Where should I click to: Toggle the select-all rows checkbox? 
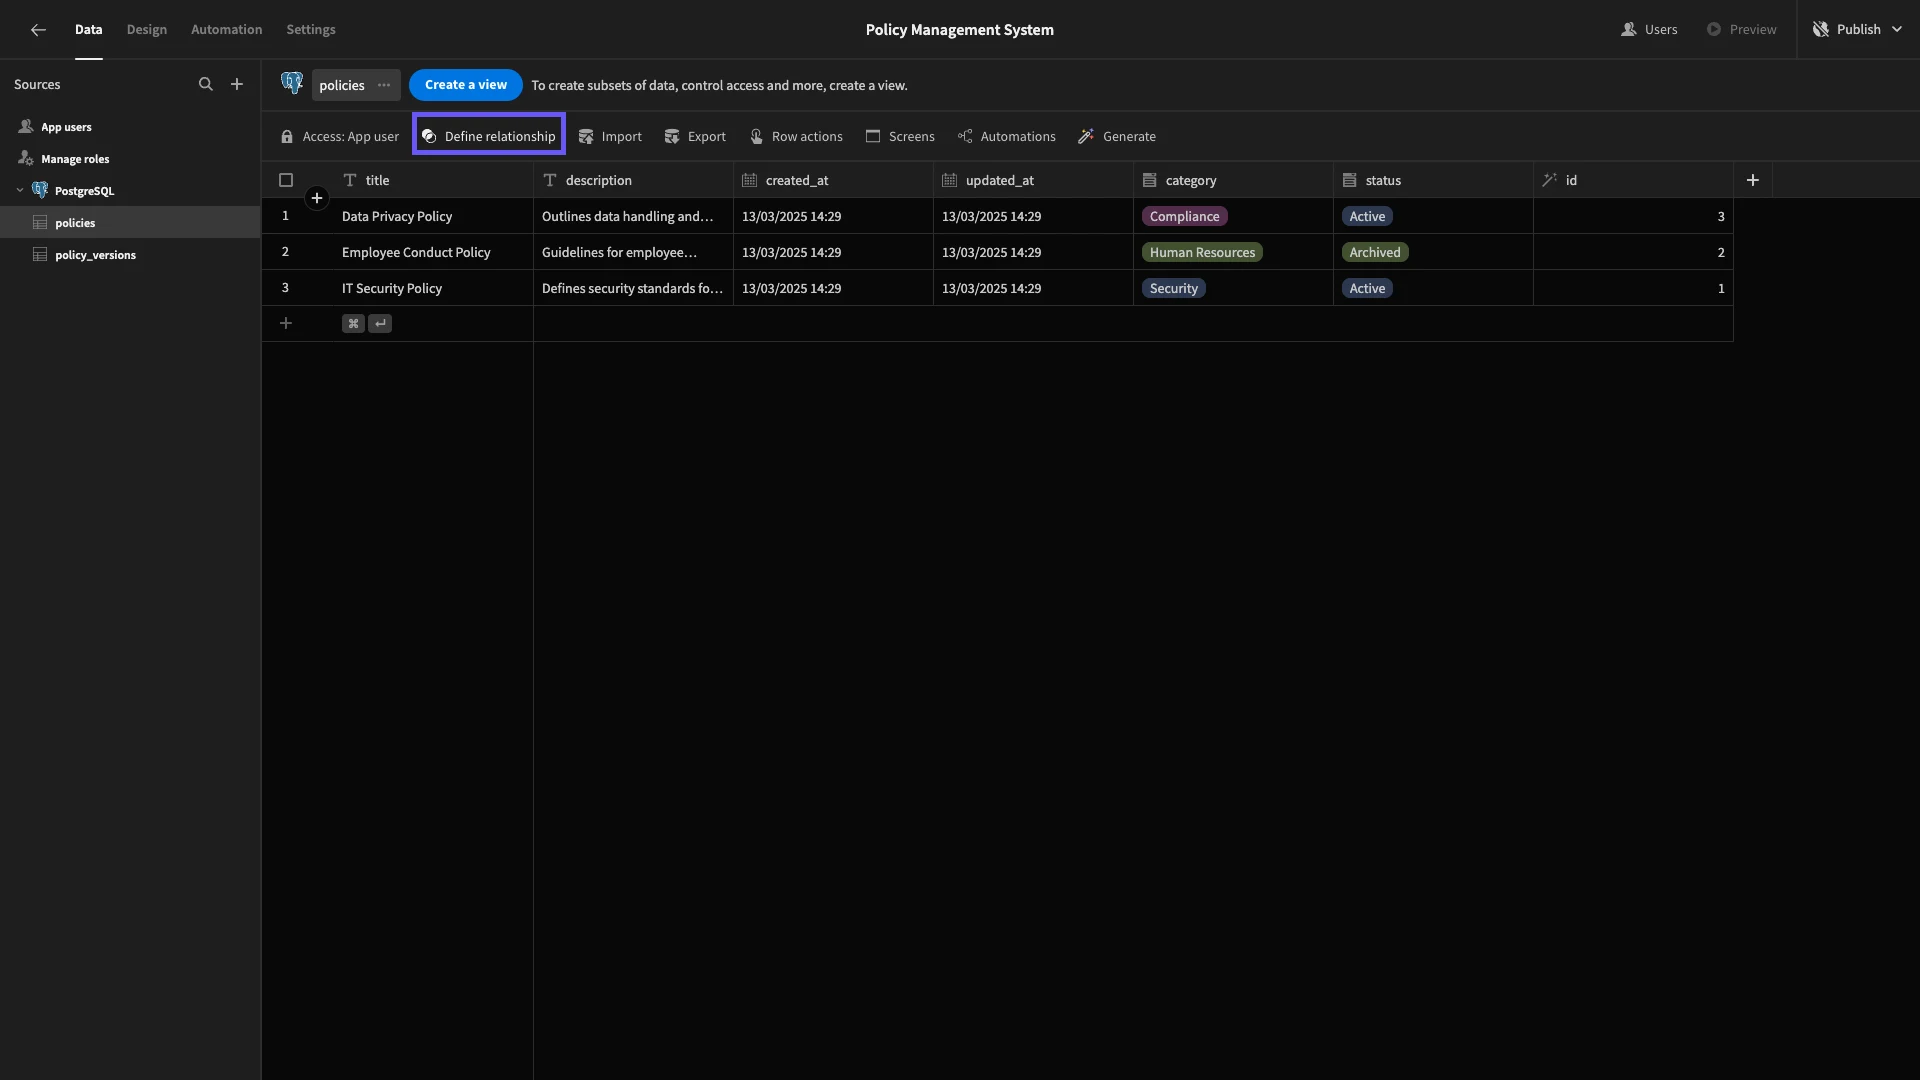tap(286, 181)
